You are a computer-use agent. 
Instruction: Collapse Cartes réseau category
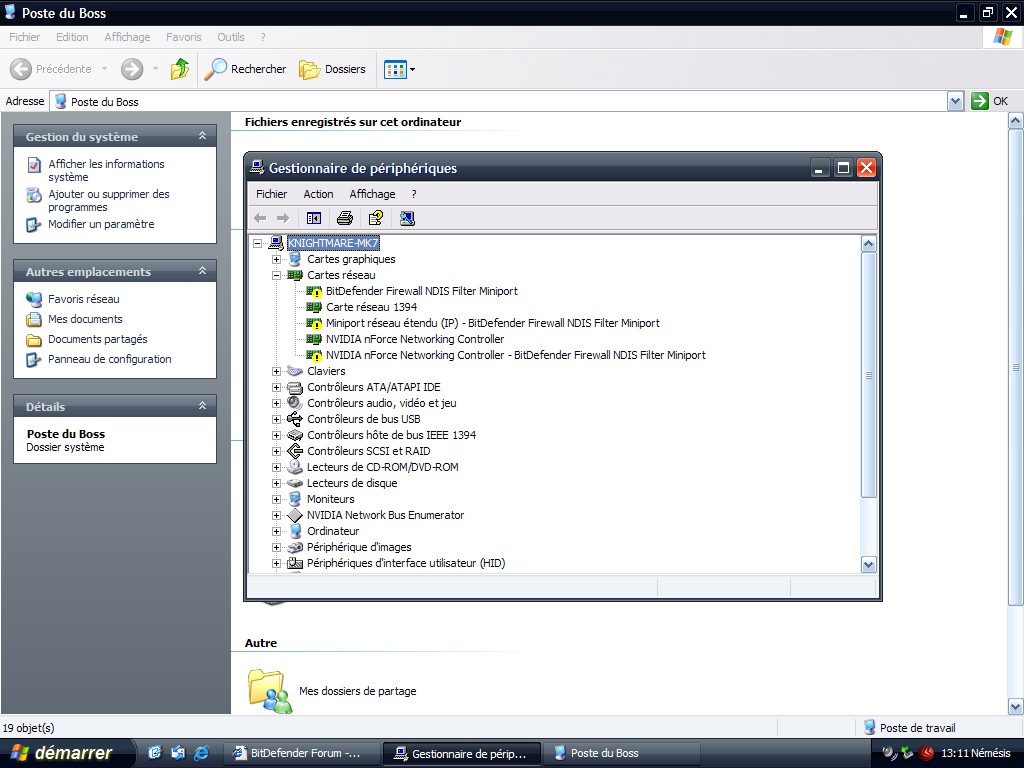(x=276, y=275)
